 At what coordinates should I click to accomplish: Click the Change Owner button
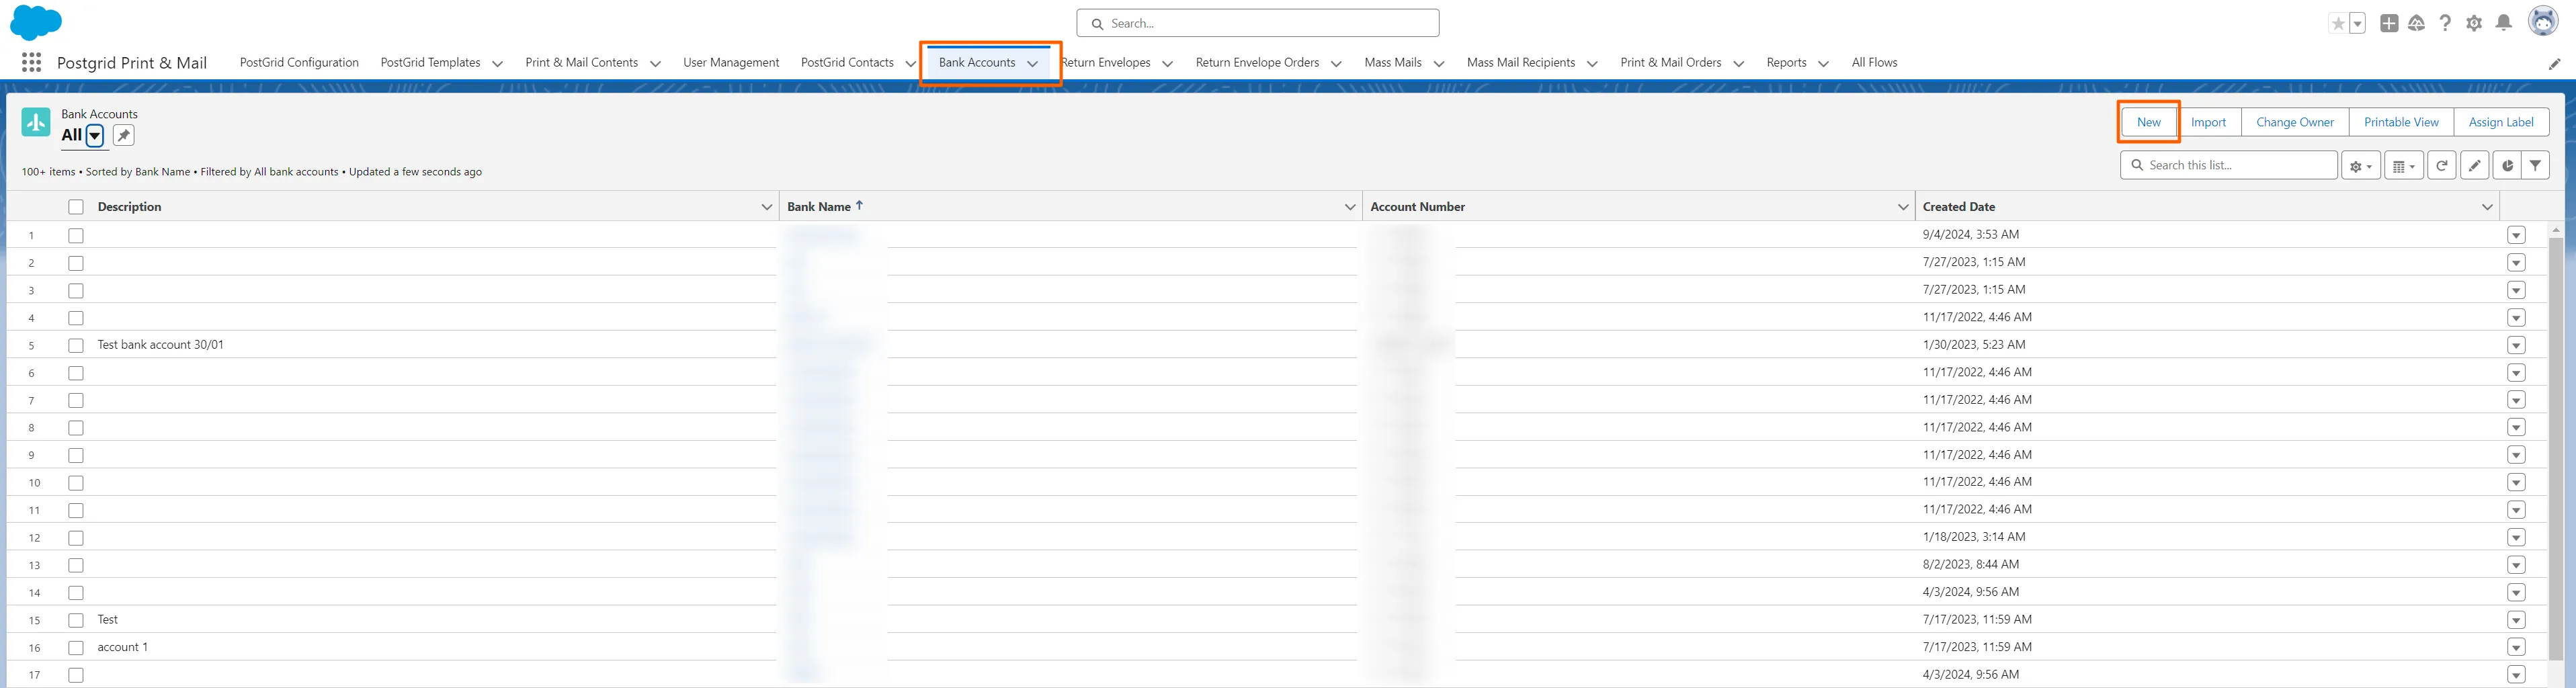pyautogui.click(x=2294, y=122)
